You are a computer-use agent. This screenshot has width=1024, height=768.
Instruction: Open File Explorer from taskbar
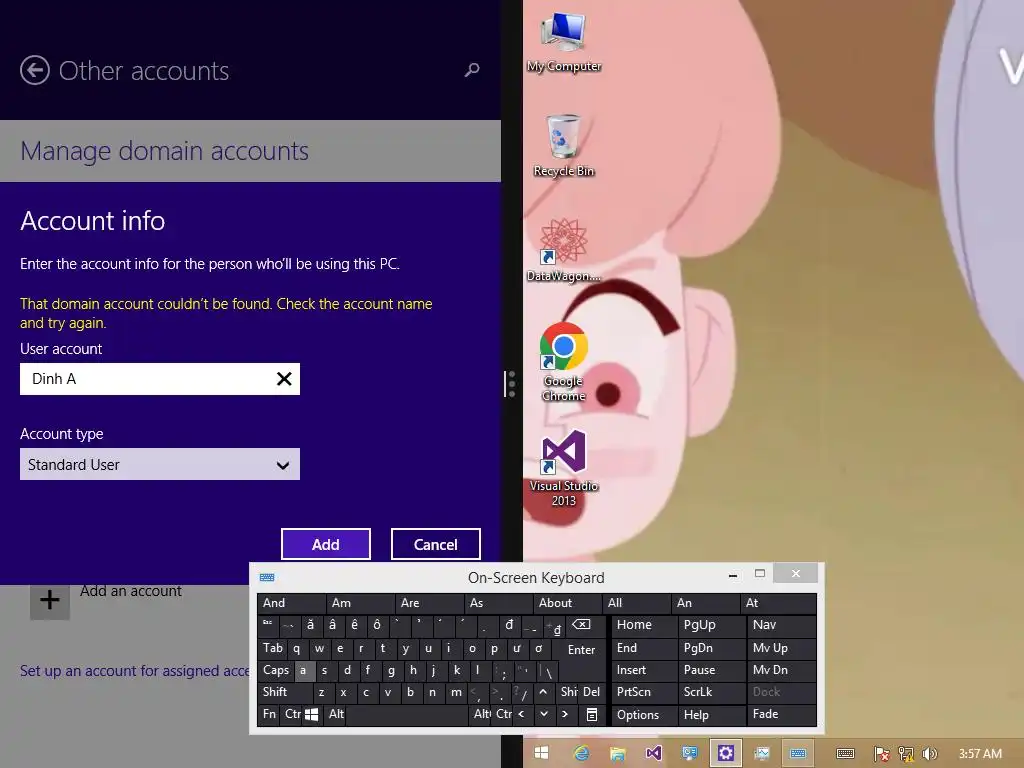click(x=617, y=753)
